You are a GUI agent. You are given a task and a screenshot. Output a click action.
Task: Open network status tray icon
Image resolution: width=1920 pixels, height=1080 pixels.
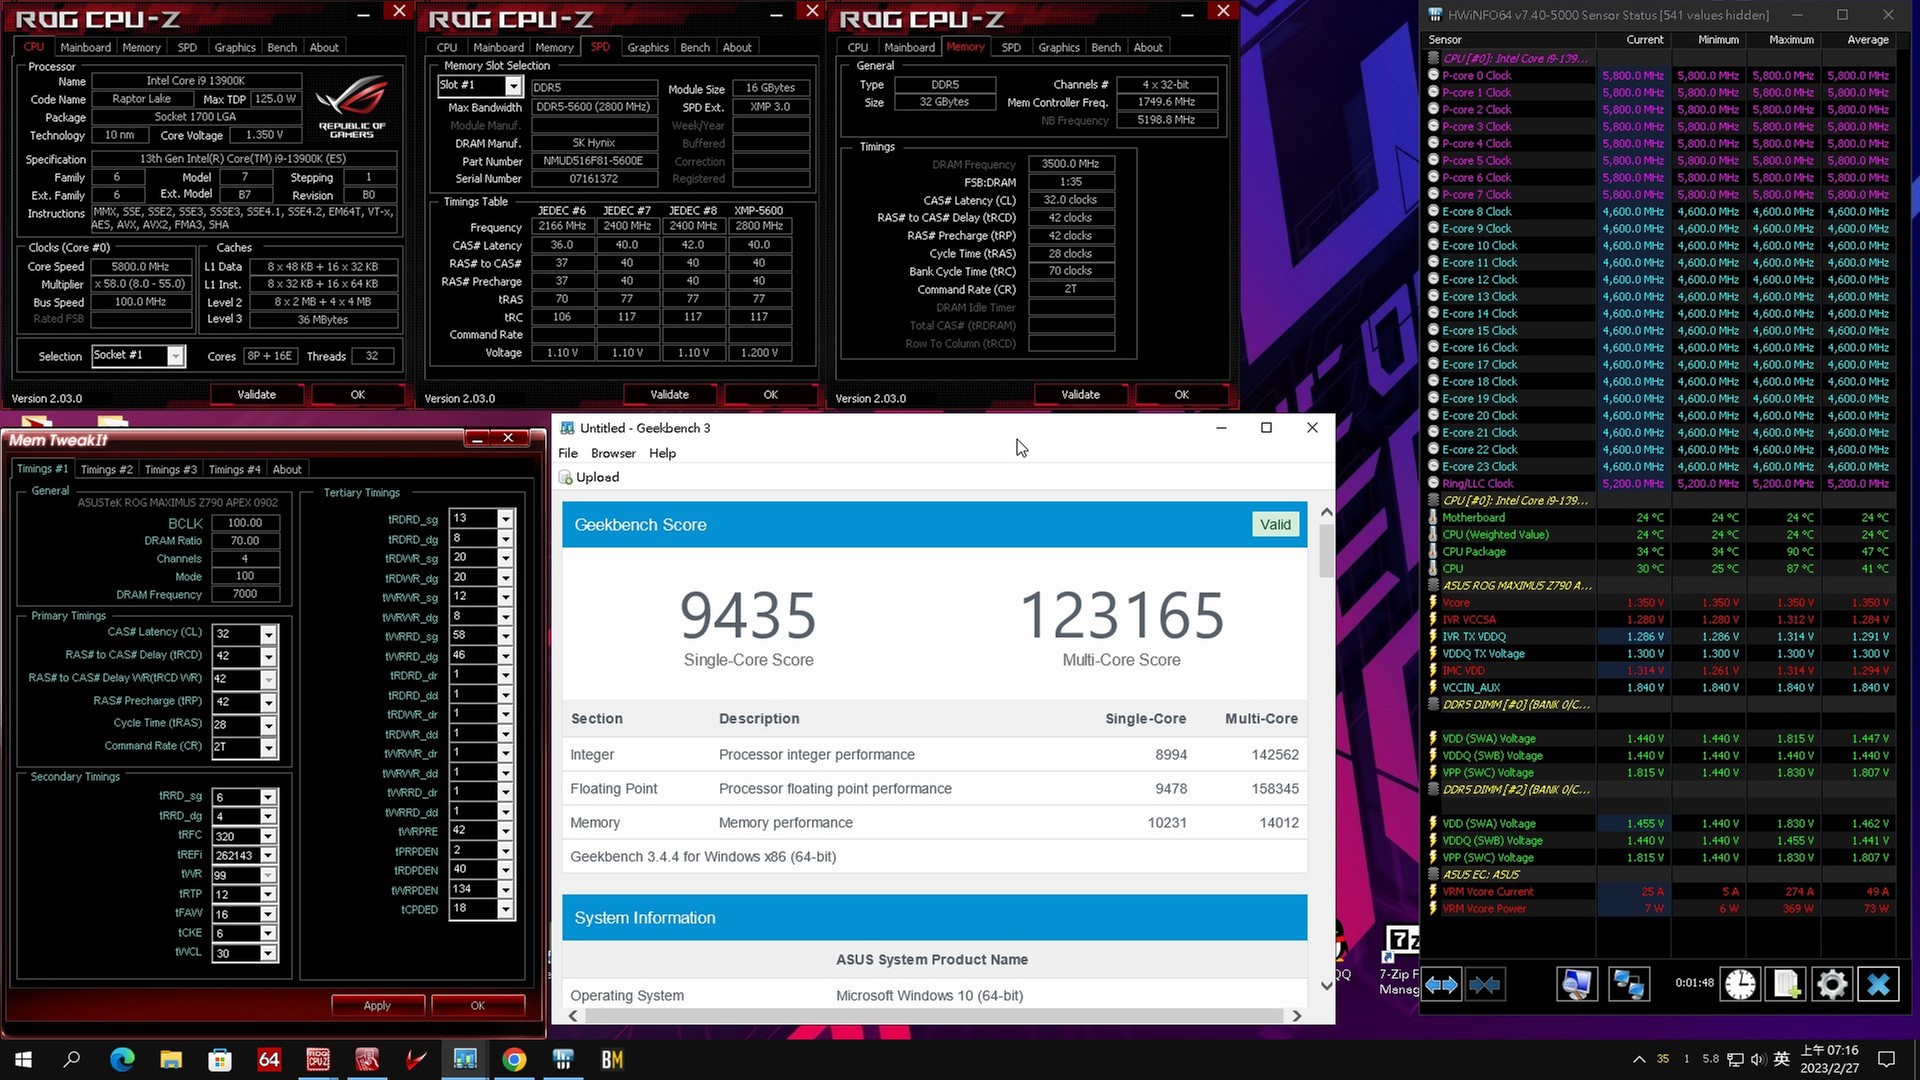(x=1735, y=1059)
